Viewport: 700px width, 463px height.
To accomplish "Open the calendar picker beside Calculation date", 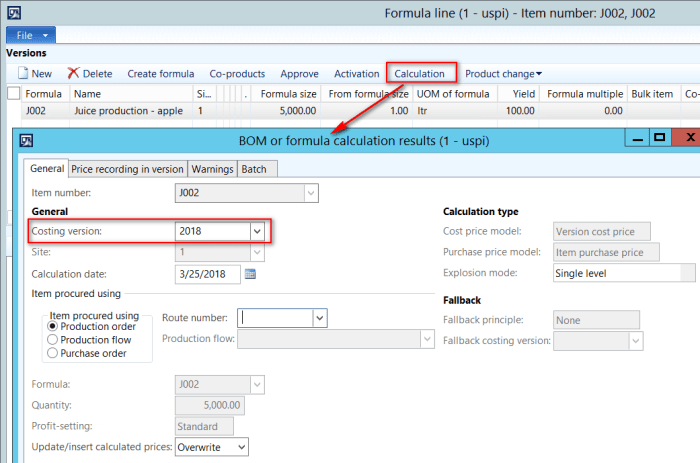I will click(251, 274).
